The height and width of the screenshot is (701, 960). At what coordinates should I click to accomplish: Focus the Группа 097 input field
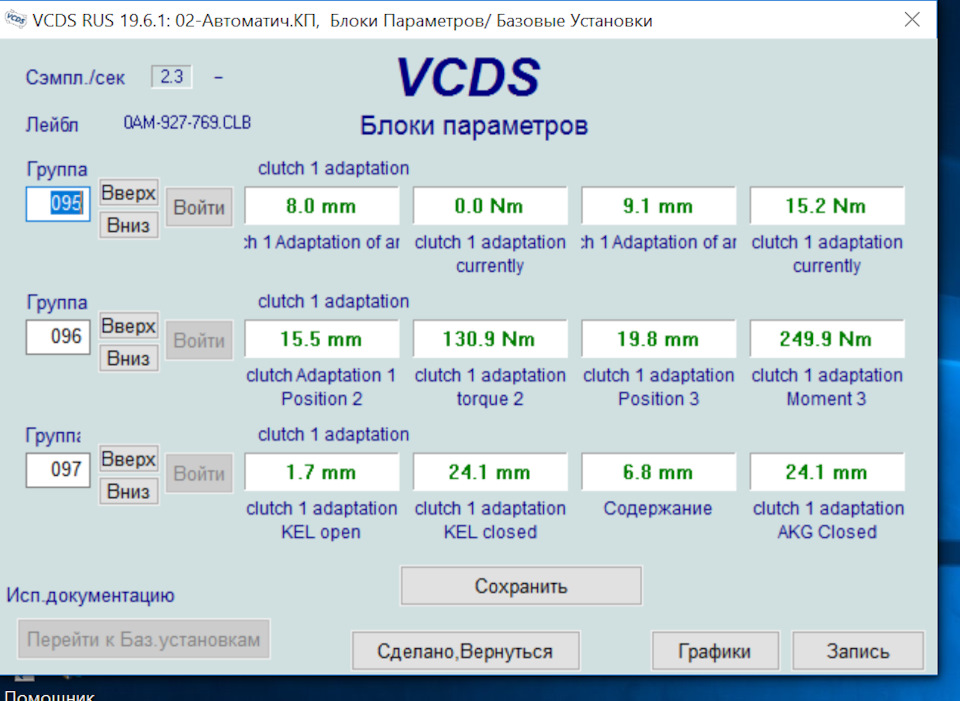tap(58, 470)
